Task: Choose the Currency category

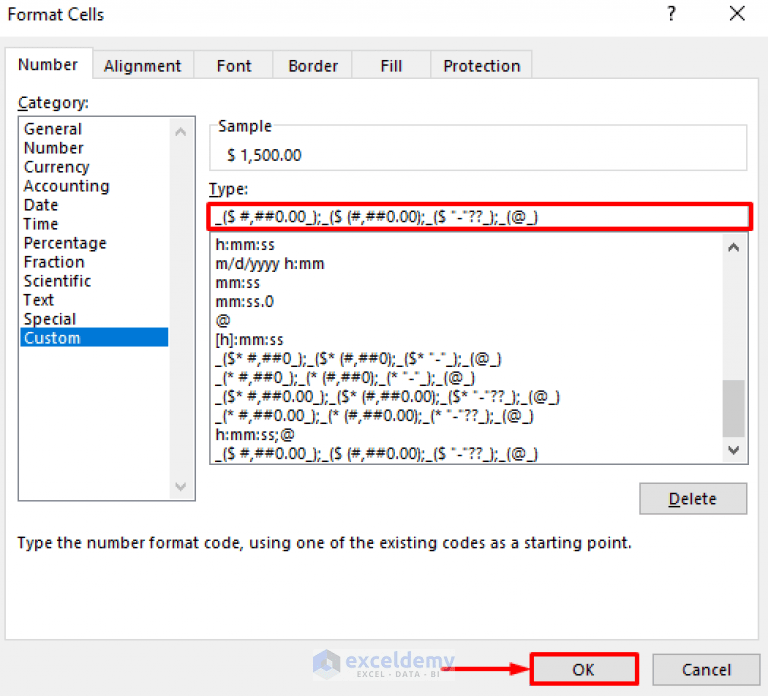Action: coord(94,167)
